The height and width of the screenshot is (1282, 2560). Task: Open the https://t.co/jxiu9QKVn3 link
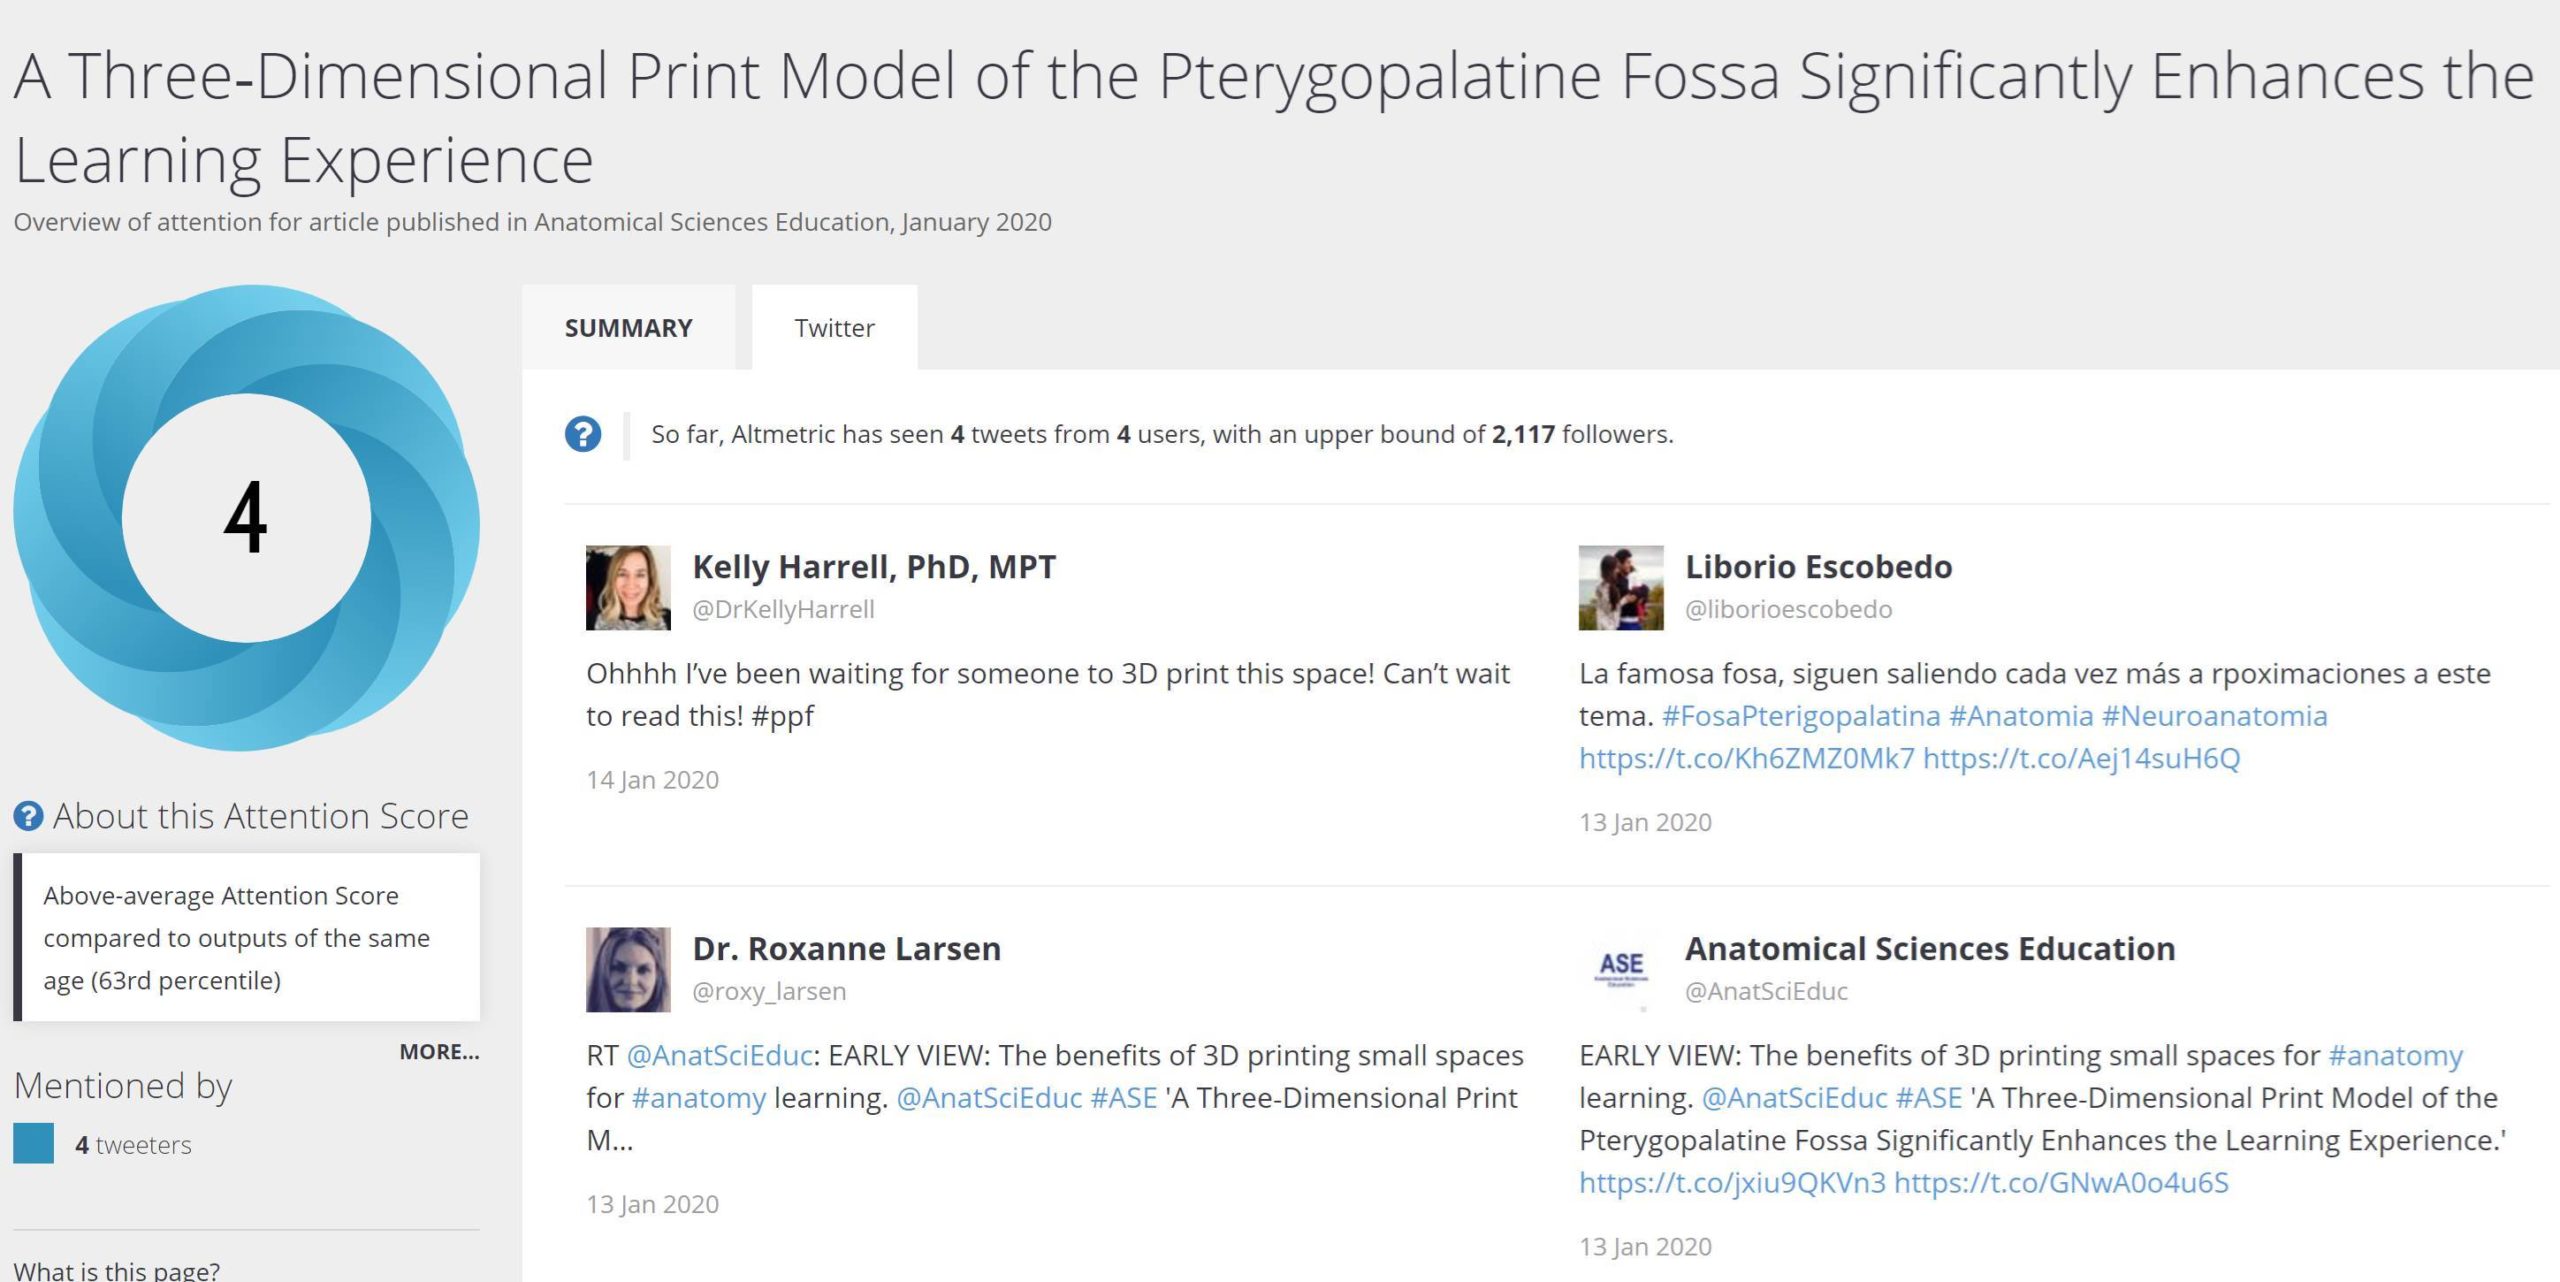click(1732, 1183)
